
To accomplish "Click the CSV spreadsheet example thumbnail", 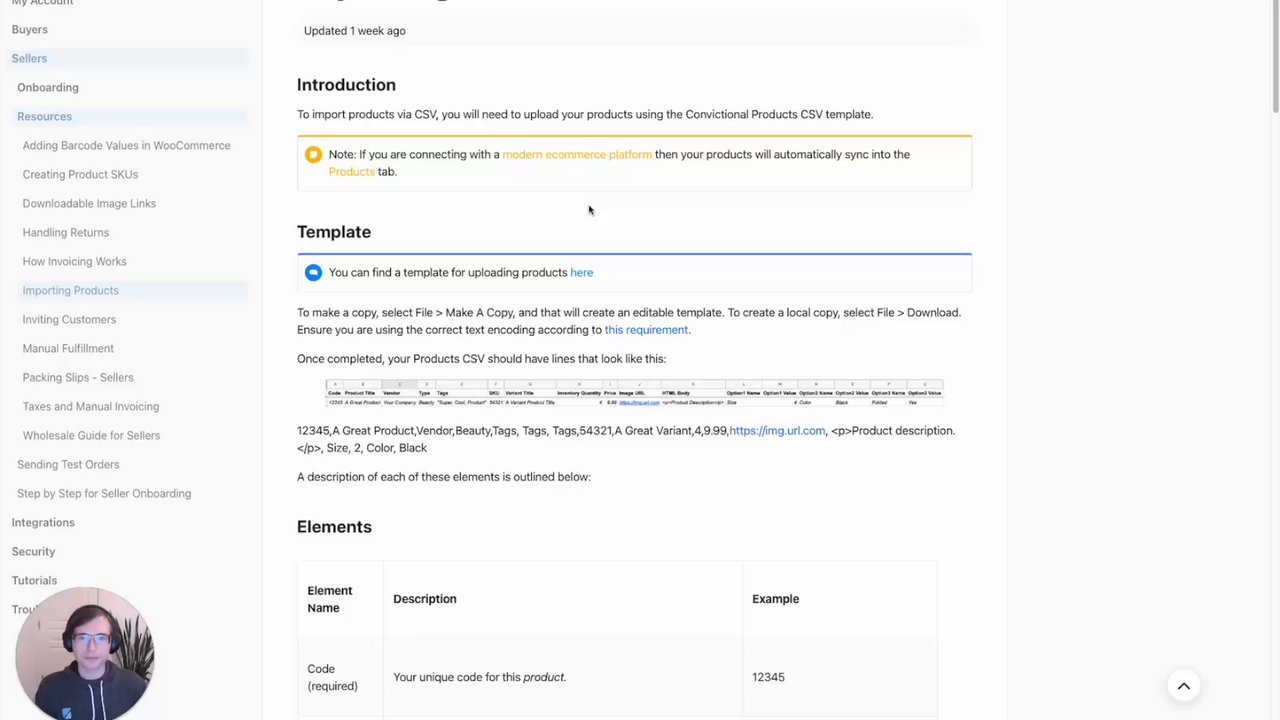I will [634, 393].
